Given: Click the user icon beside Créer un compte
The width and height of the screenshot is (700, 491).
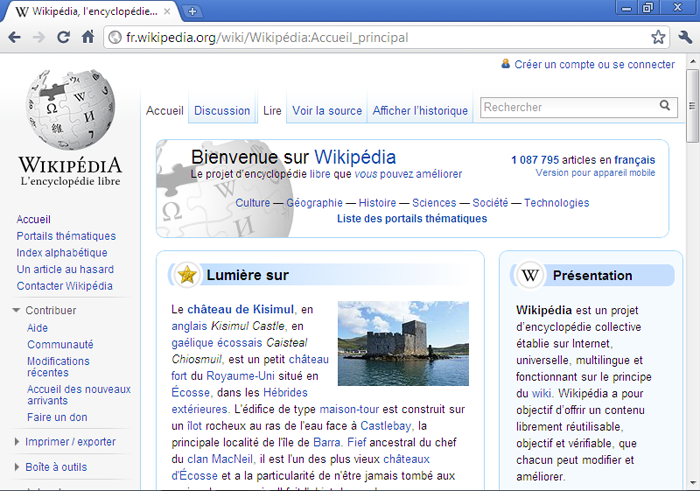Looking at the screenshot, I should click(505, 64).
